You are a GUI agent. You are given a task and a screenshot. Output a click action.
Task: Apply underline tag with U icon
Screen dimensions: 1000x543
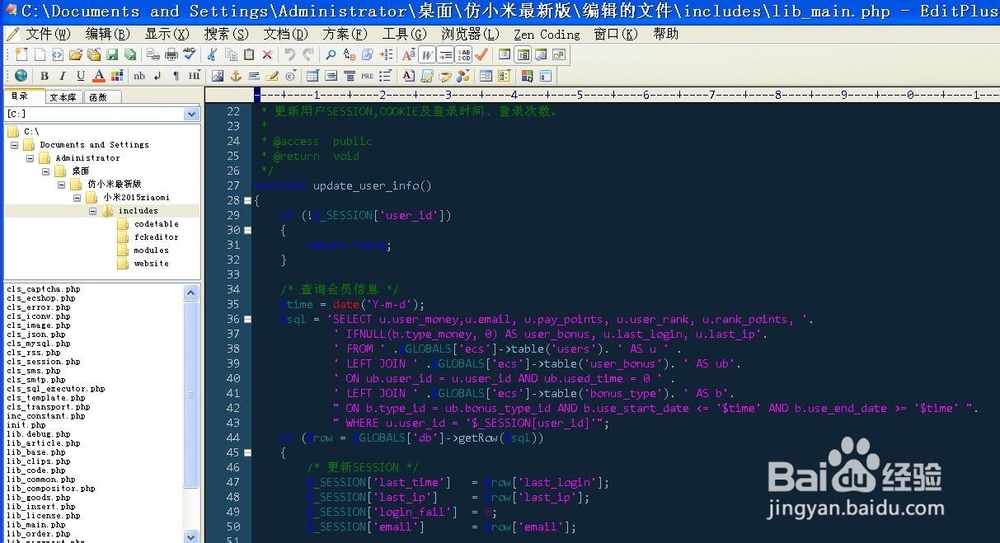(80, 76)
